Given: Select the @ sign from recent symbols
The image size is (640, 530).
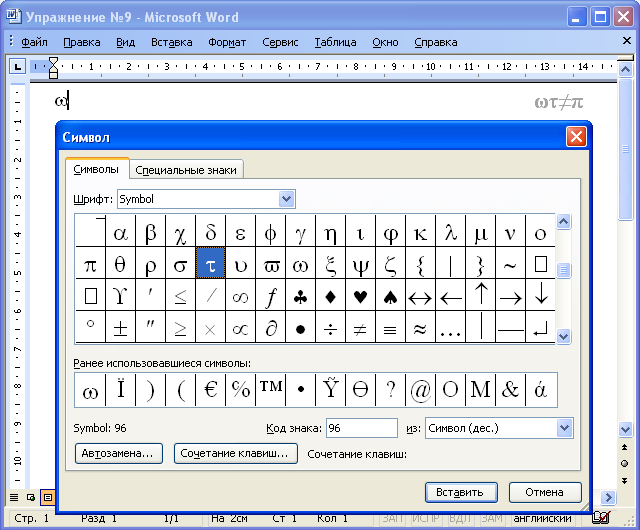Looking at the screenshot, I should [420, 390].
